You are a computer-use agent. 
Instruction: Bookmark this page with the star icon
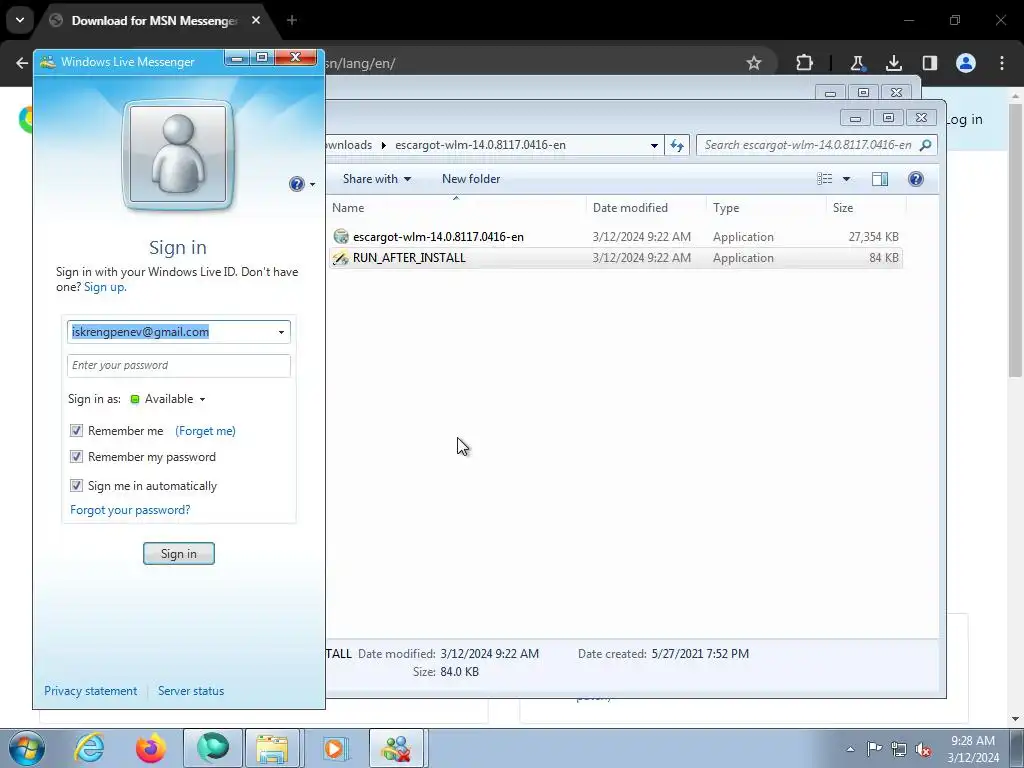(754, 63)
